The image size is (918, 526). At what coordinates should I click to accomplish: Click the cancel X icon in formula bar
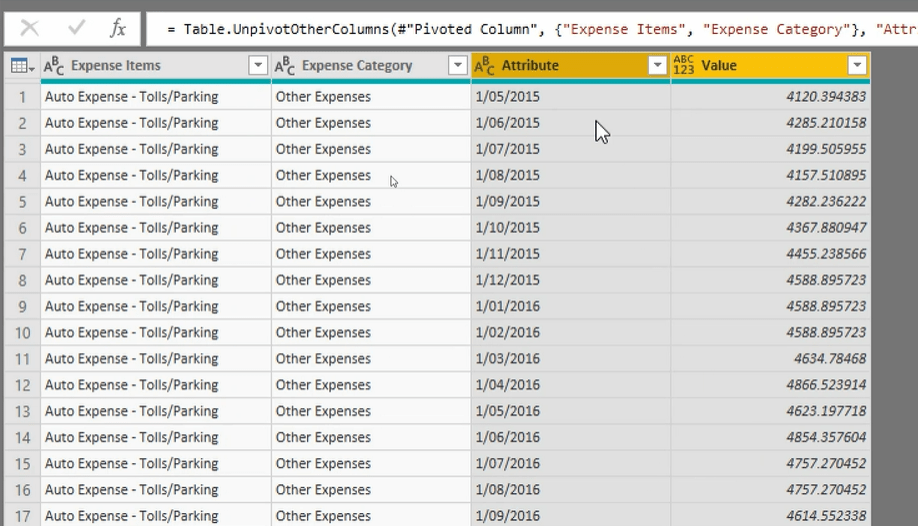pos(30,28)
